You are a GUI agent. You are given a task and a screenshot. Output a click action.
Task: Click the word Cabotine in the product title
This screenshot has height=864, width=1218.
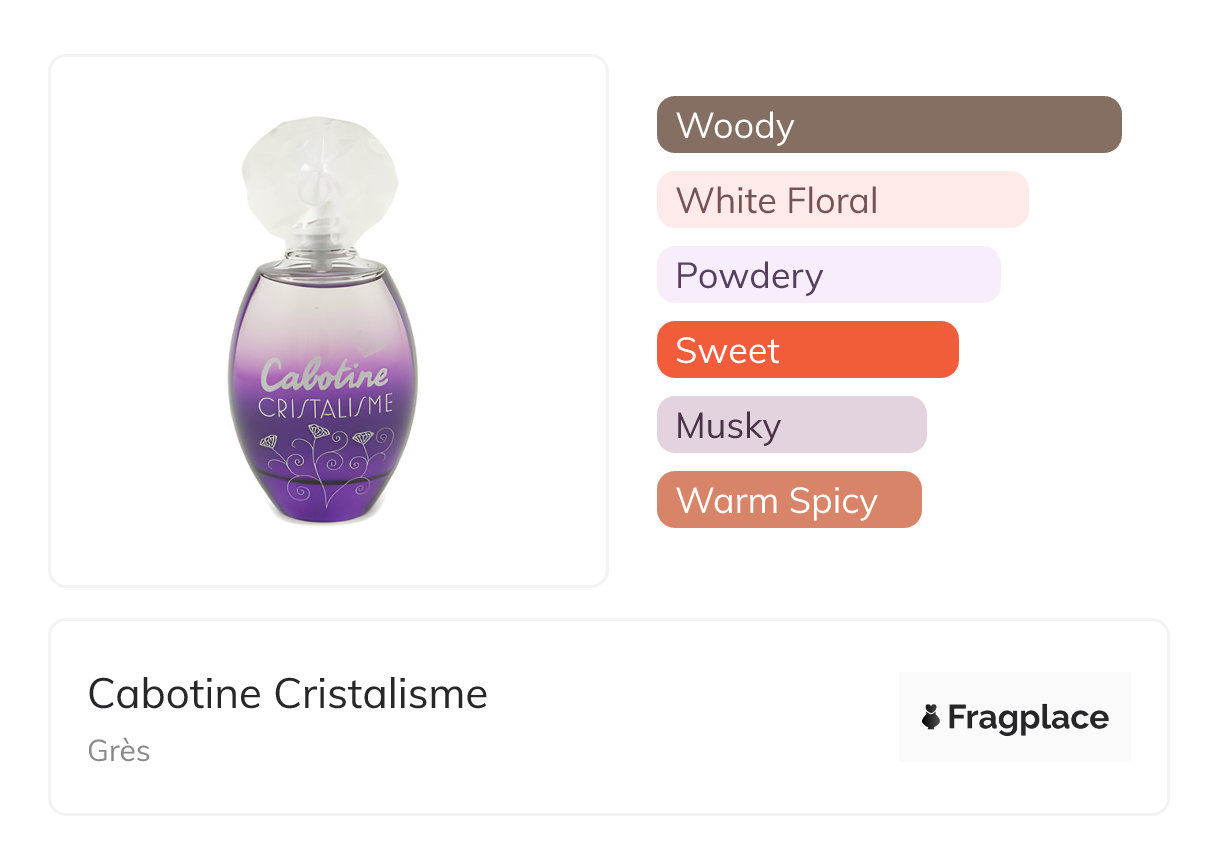point(176,693)
